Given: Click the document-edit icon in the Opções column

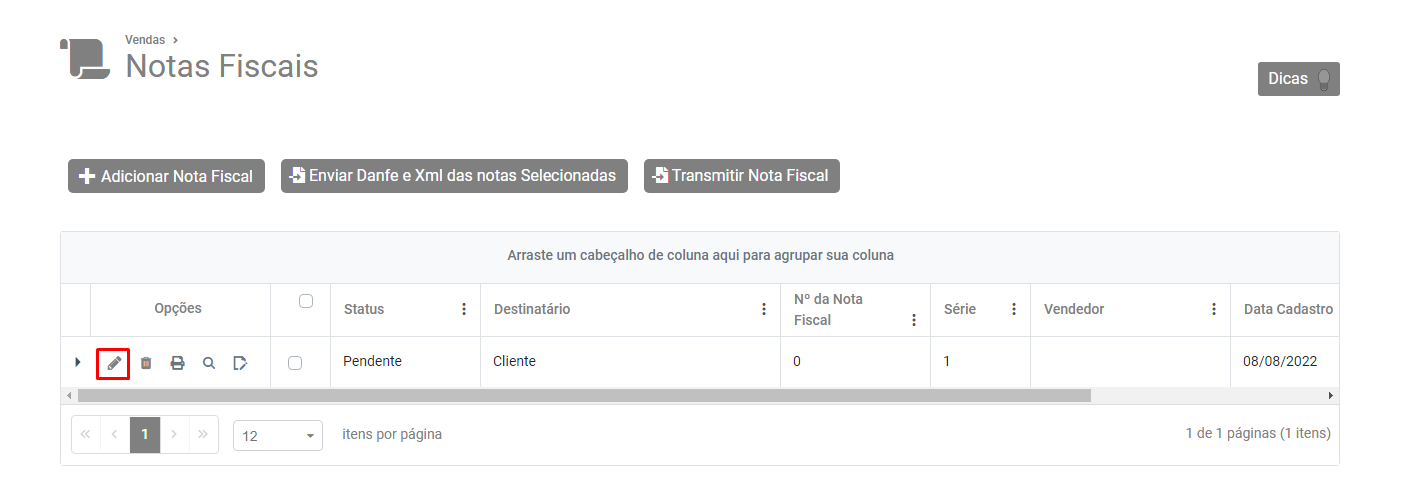Looking at the screenshot, I should click(240, 363).
